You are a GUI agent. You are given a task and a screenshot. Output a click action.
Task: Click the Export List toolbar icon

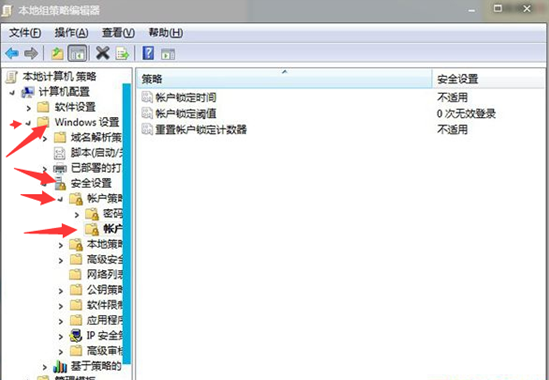pyautogui.click(x=122, y=54)
